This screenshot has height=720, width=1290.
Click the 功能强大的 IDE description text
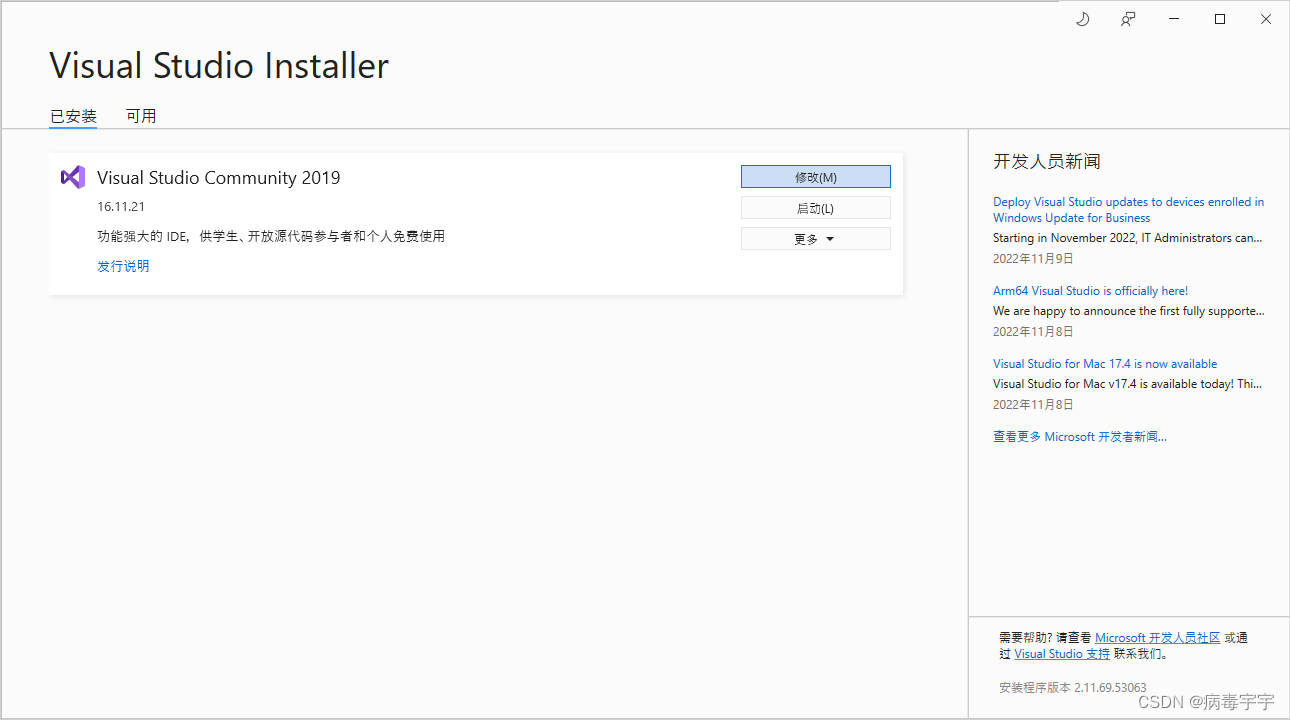coord(271,237)
